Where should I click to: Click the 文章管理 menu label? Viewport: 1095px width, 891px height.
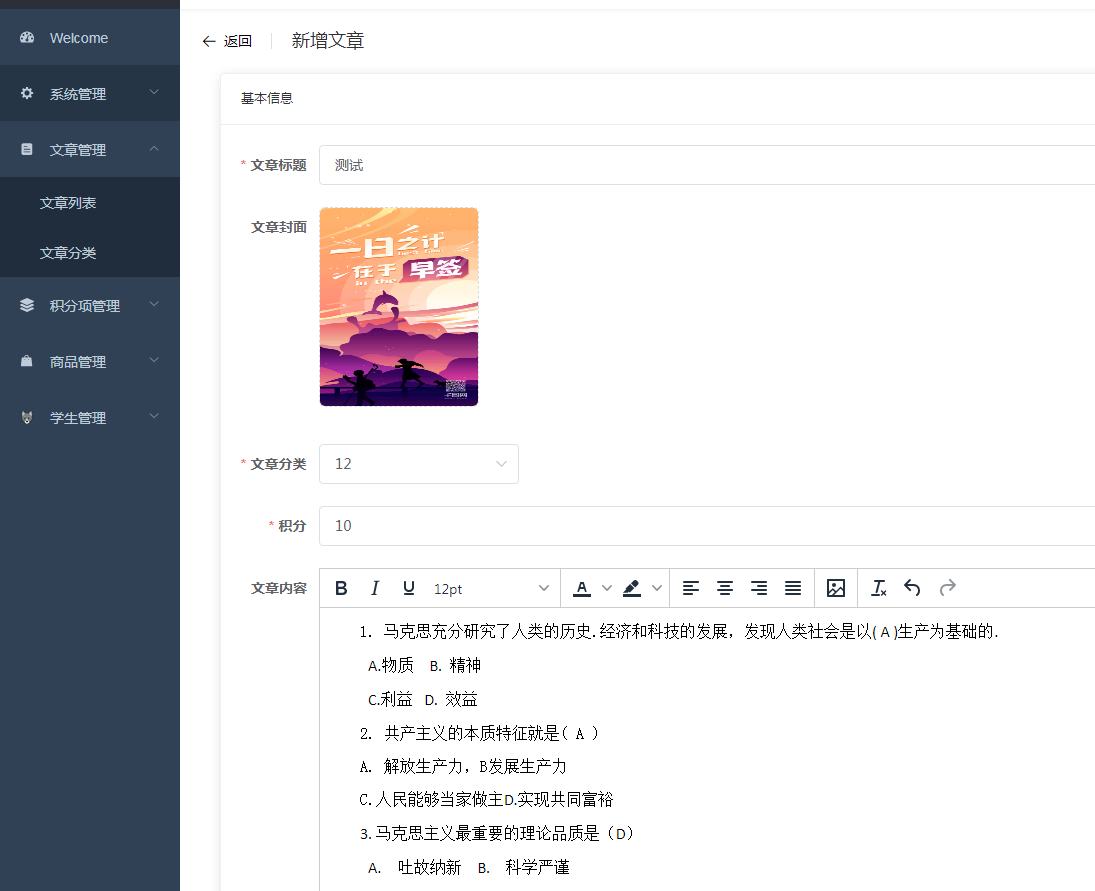[78, 150]
